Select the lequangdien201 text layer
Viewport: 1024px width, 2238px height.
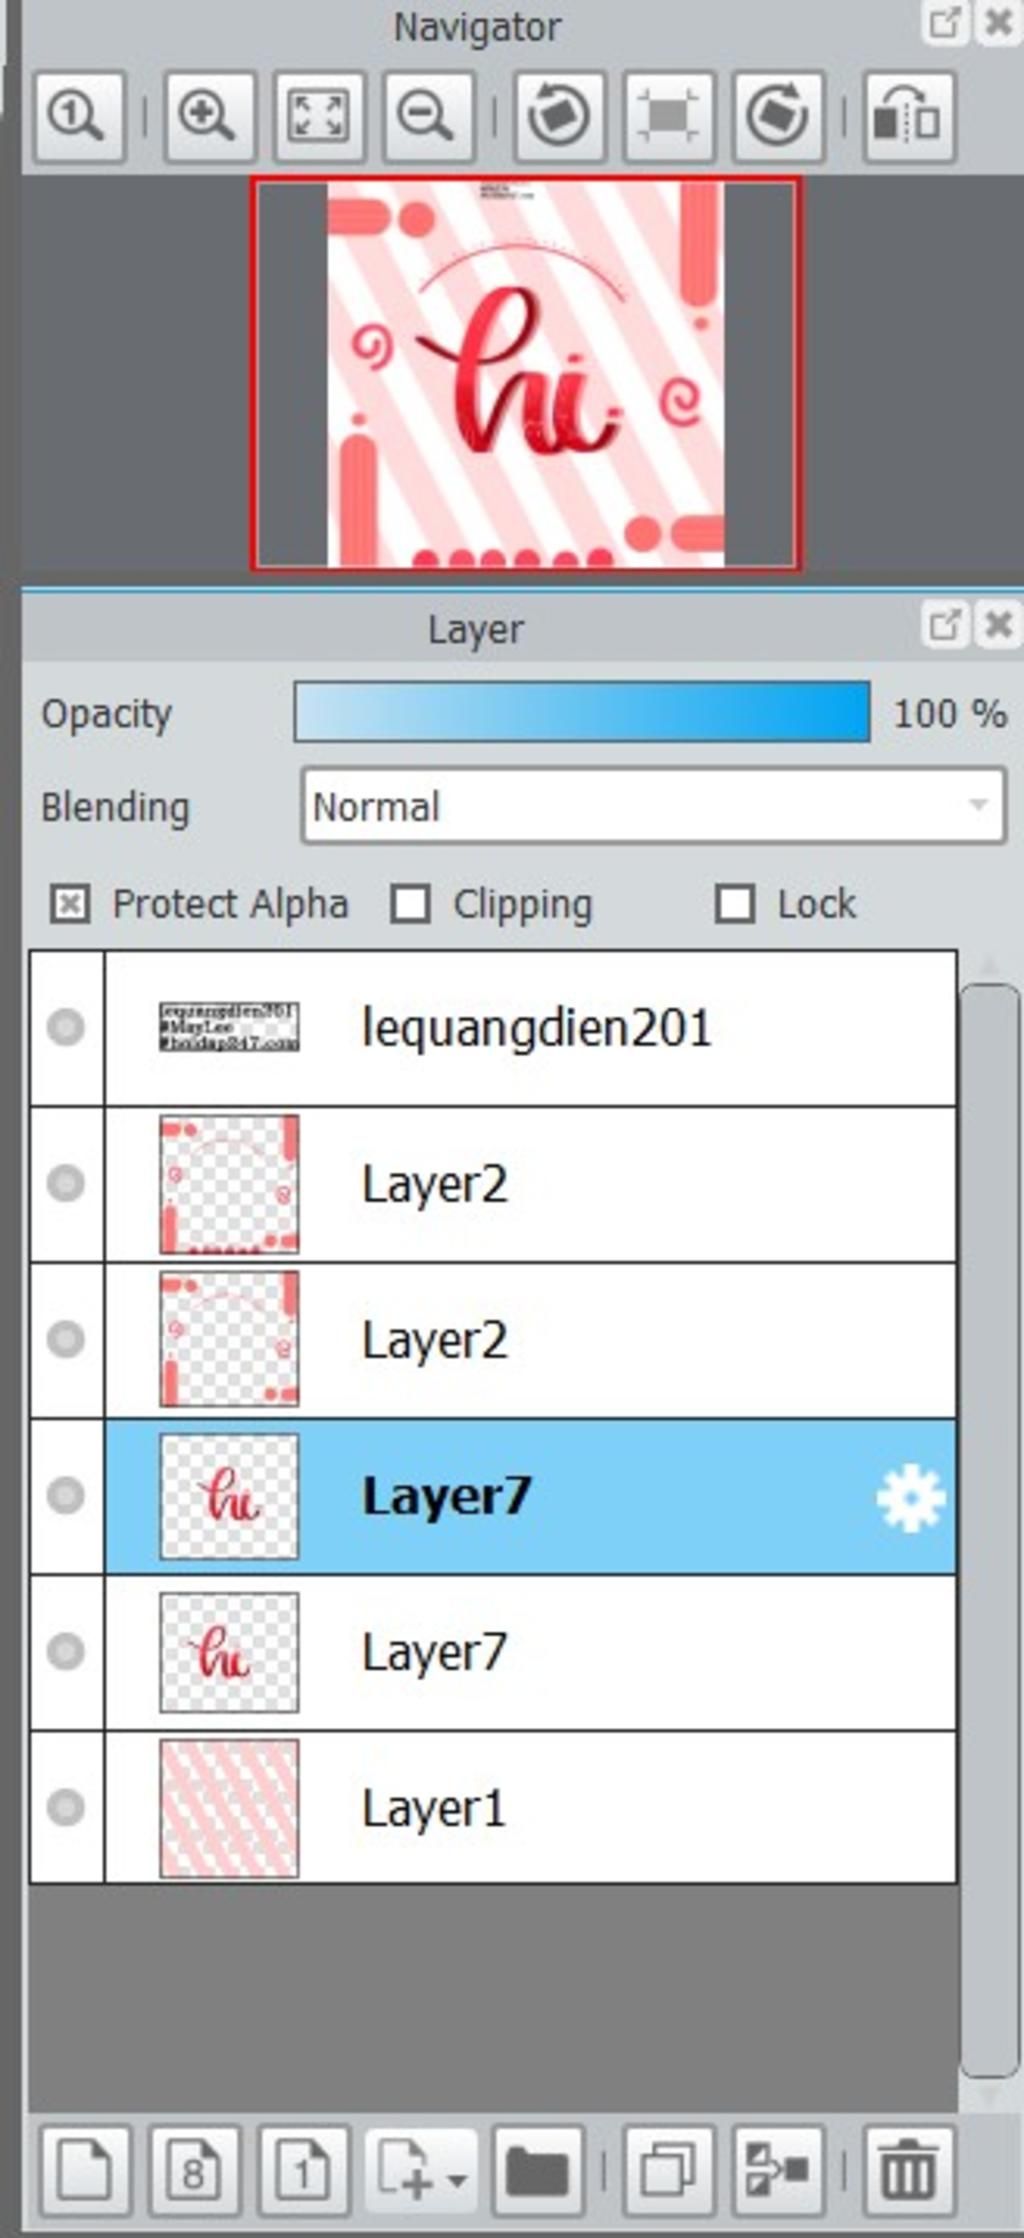point(531,1028)
